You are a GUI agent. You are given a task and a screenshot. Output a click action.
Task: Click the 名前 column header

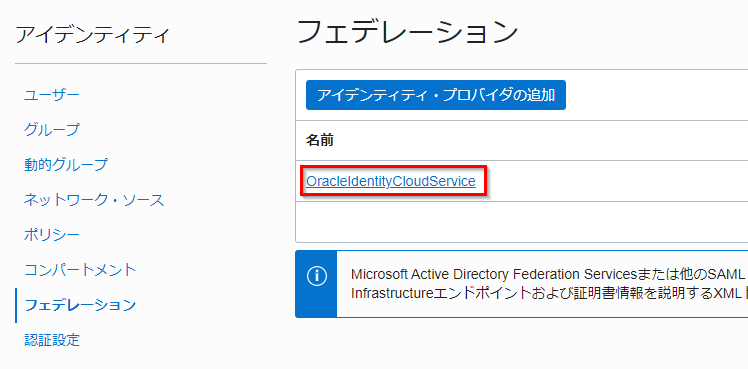(320, 141)
